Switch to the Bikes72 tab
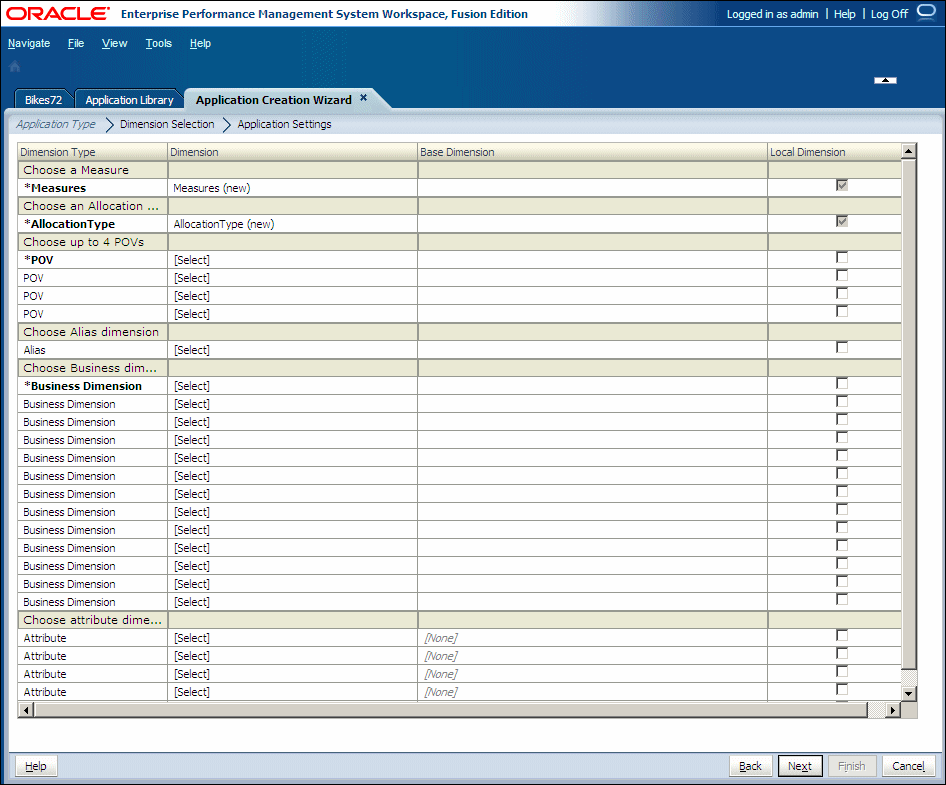Viewport: 946px width, 785px height. coord(42,99)
